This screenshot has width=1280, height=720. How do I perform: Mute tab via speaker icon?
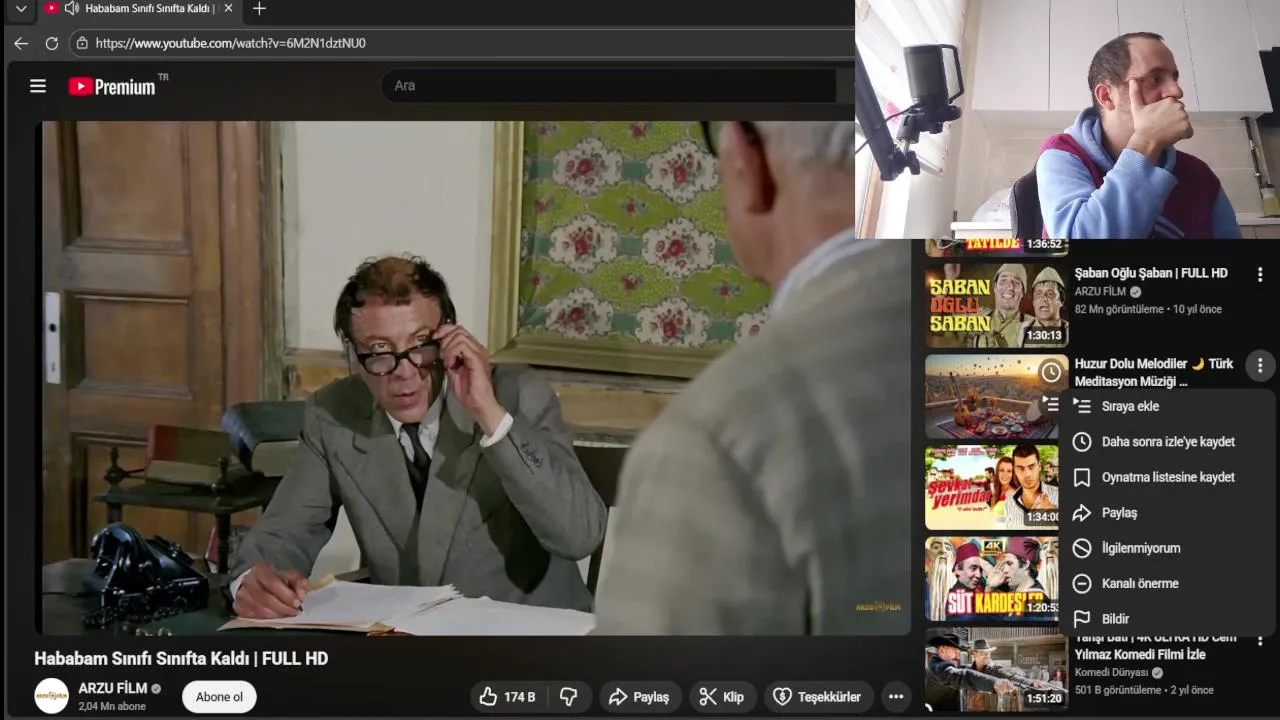tap(72, 9)
